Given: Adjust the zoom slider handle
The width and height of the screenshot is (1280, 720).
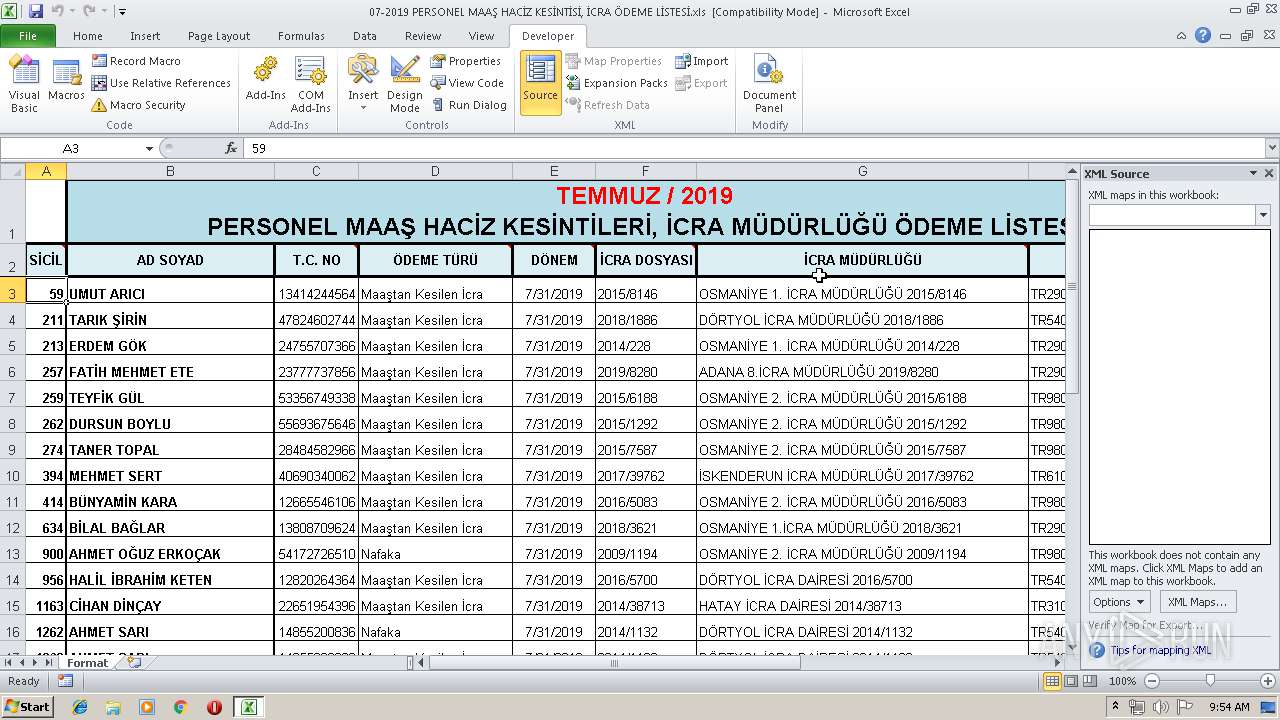Looking at the screenshot, I should click(x=1210, y=681).
